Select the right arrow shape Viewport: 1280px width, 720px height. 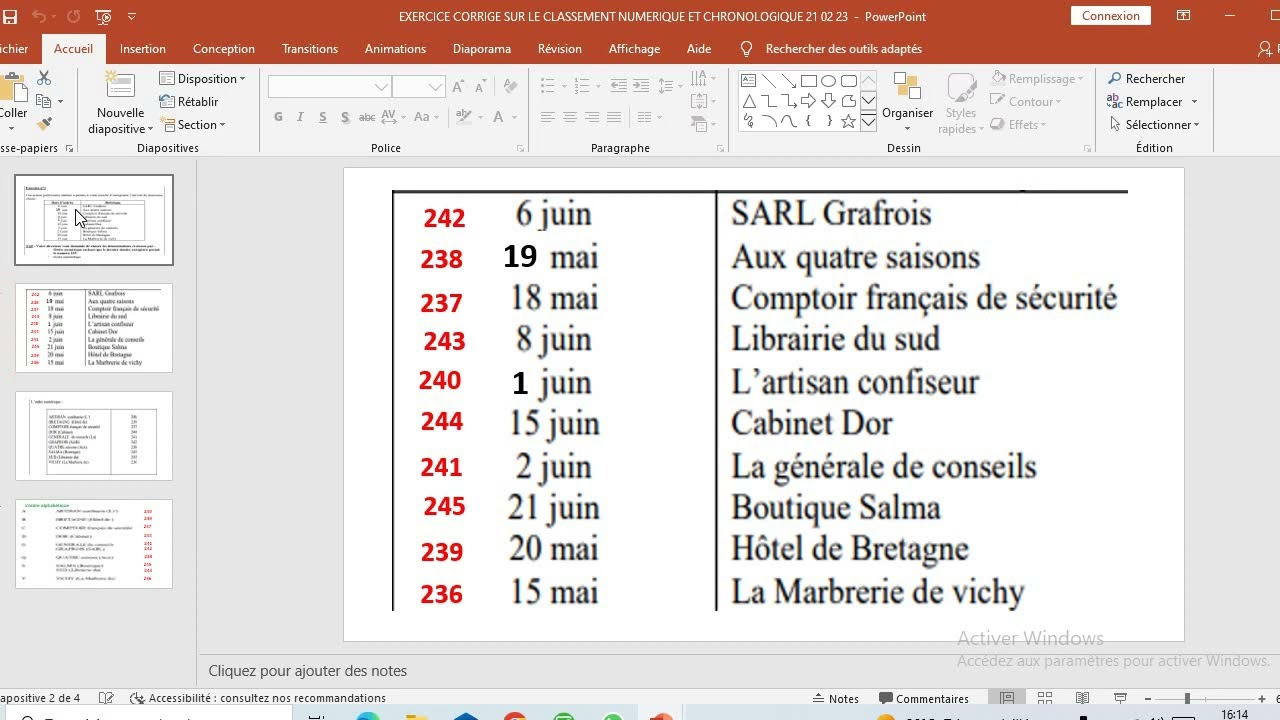point(809,101)
